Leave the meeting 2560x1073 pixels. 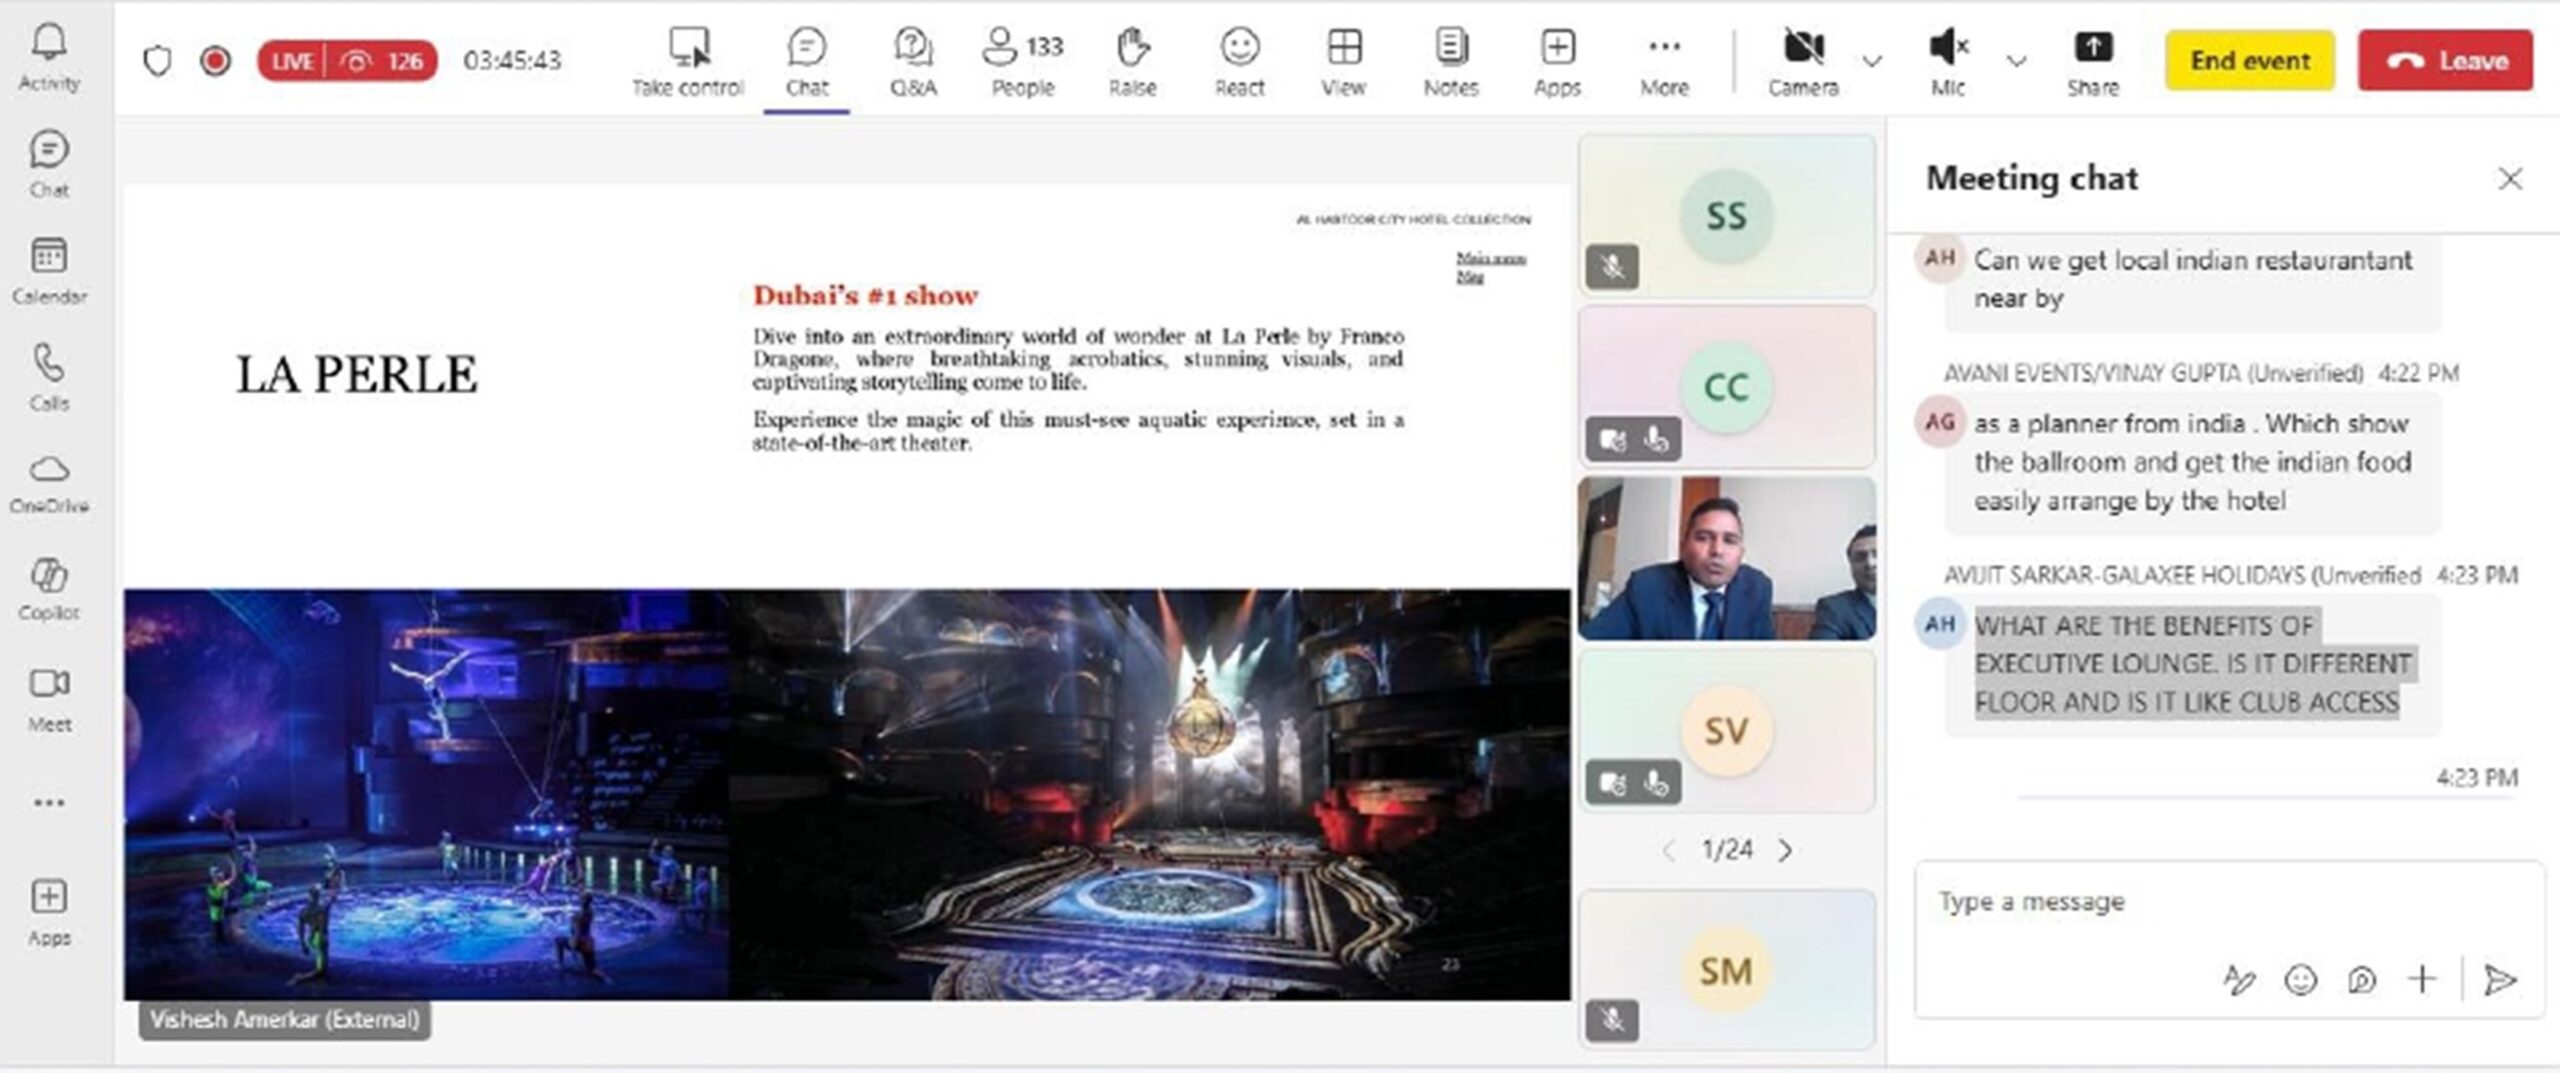pyautogui.click(x=2445, y=60)
